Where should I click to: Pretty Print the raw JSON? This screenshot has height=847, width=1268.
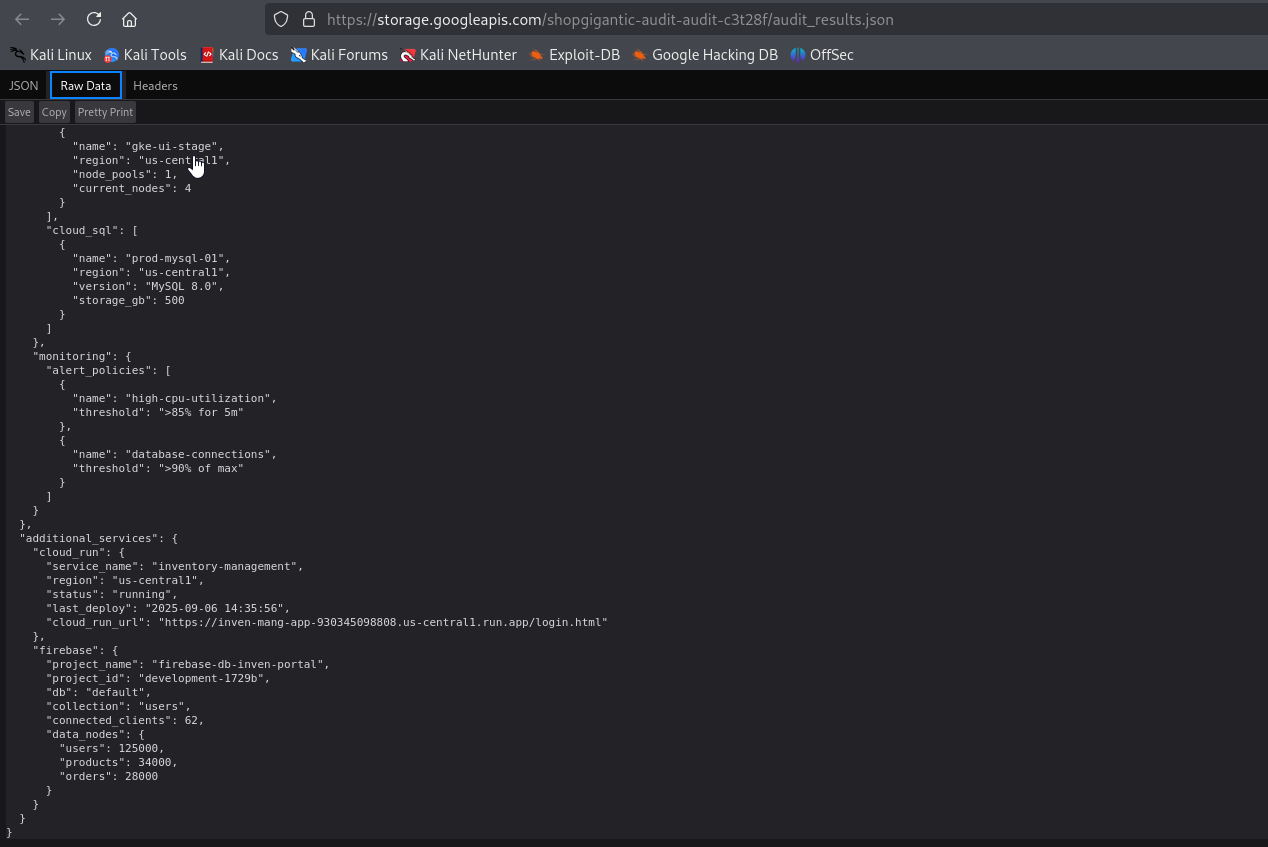[105, 112]
